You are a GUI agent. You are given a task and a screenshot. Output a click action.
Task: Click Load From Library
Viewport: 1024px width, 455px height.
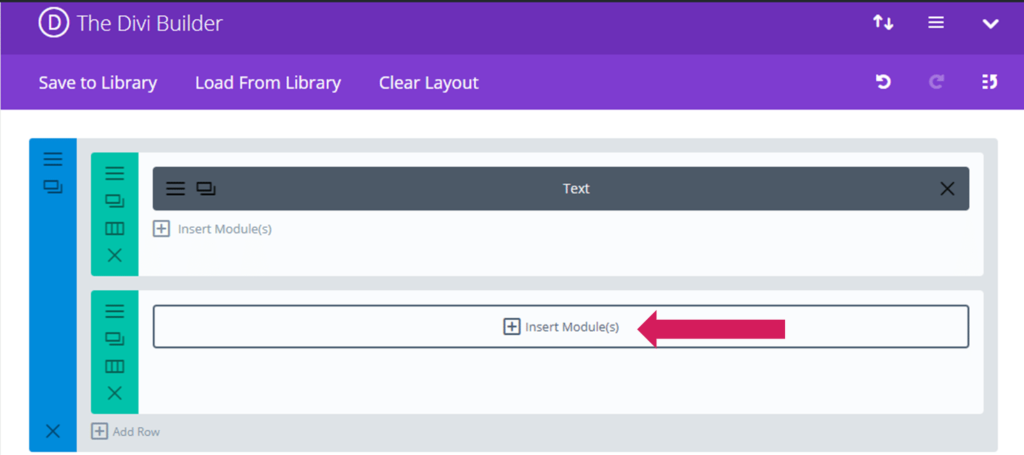tap(268, 83)
